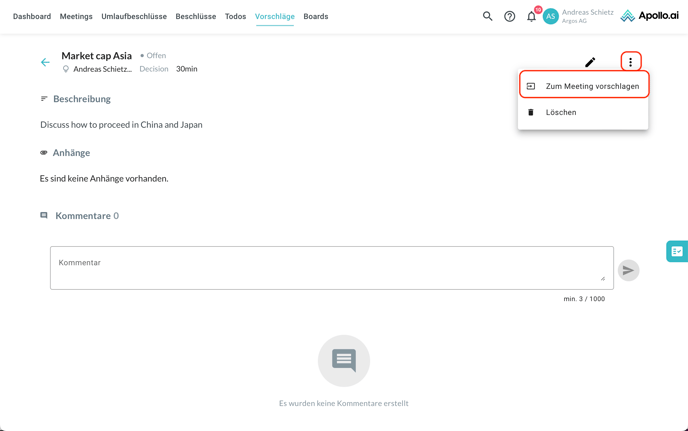The width and height of the screenshot is (688, 431).
Task: Click the pencil edit icon
Action: [590, 62]
